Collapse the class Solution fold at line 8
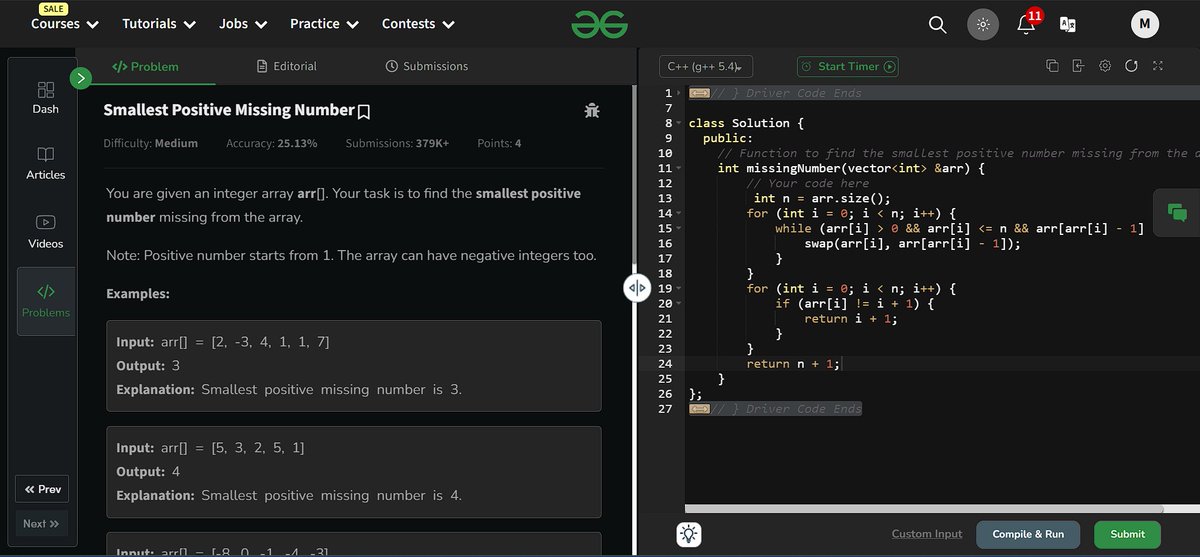 click(x=680, y=123)
